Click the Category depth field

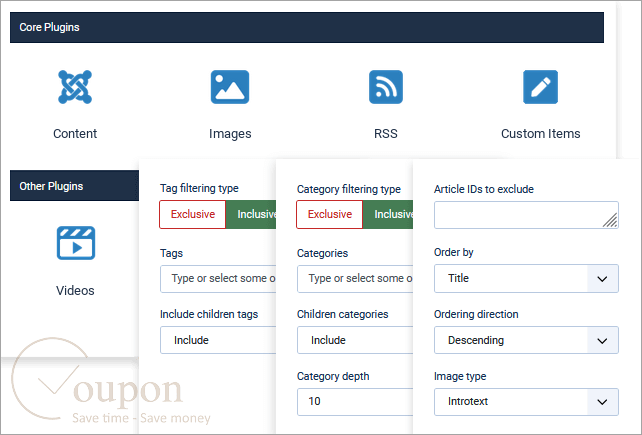(x=355, y=401)
